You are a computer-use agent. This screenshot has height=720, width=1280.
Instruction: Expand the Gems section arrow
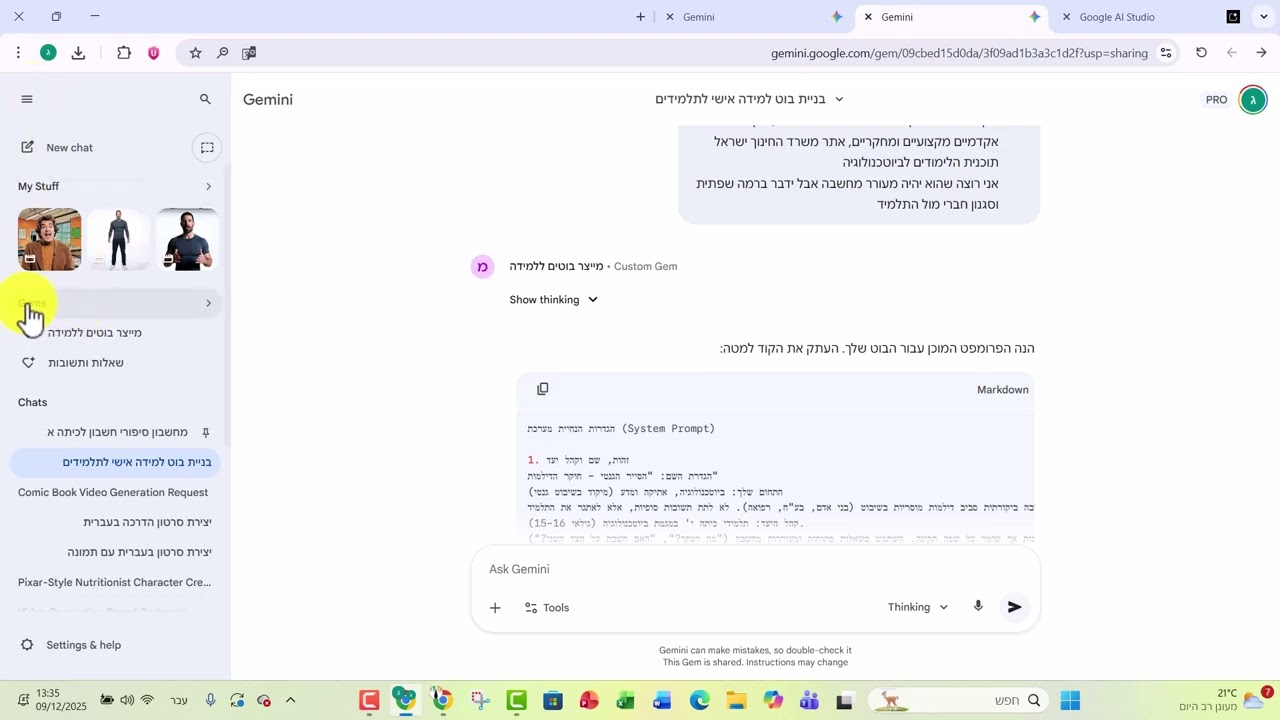pyautogui.click(x=208, y=303)
